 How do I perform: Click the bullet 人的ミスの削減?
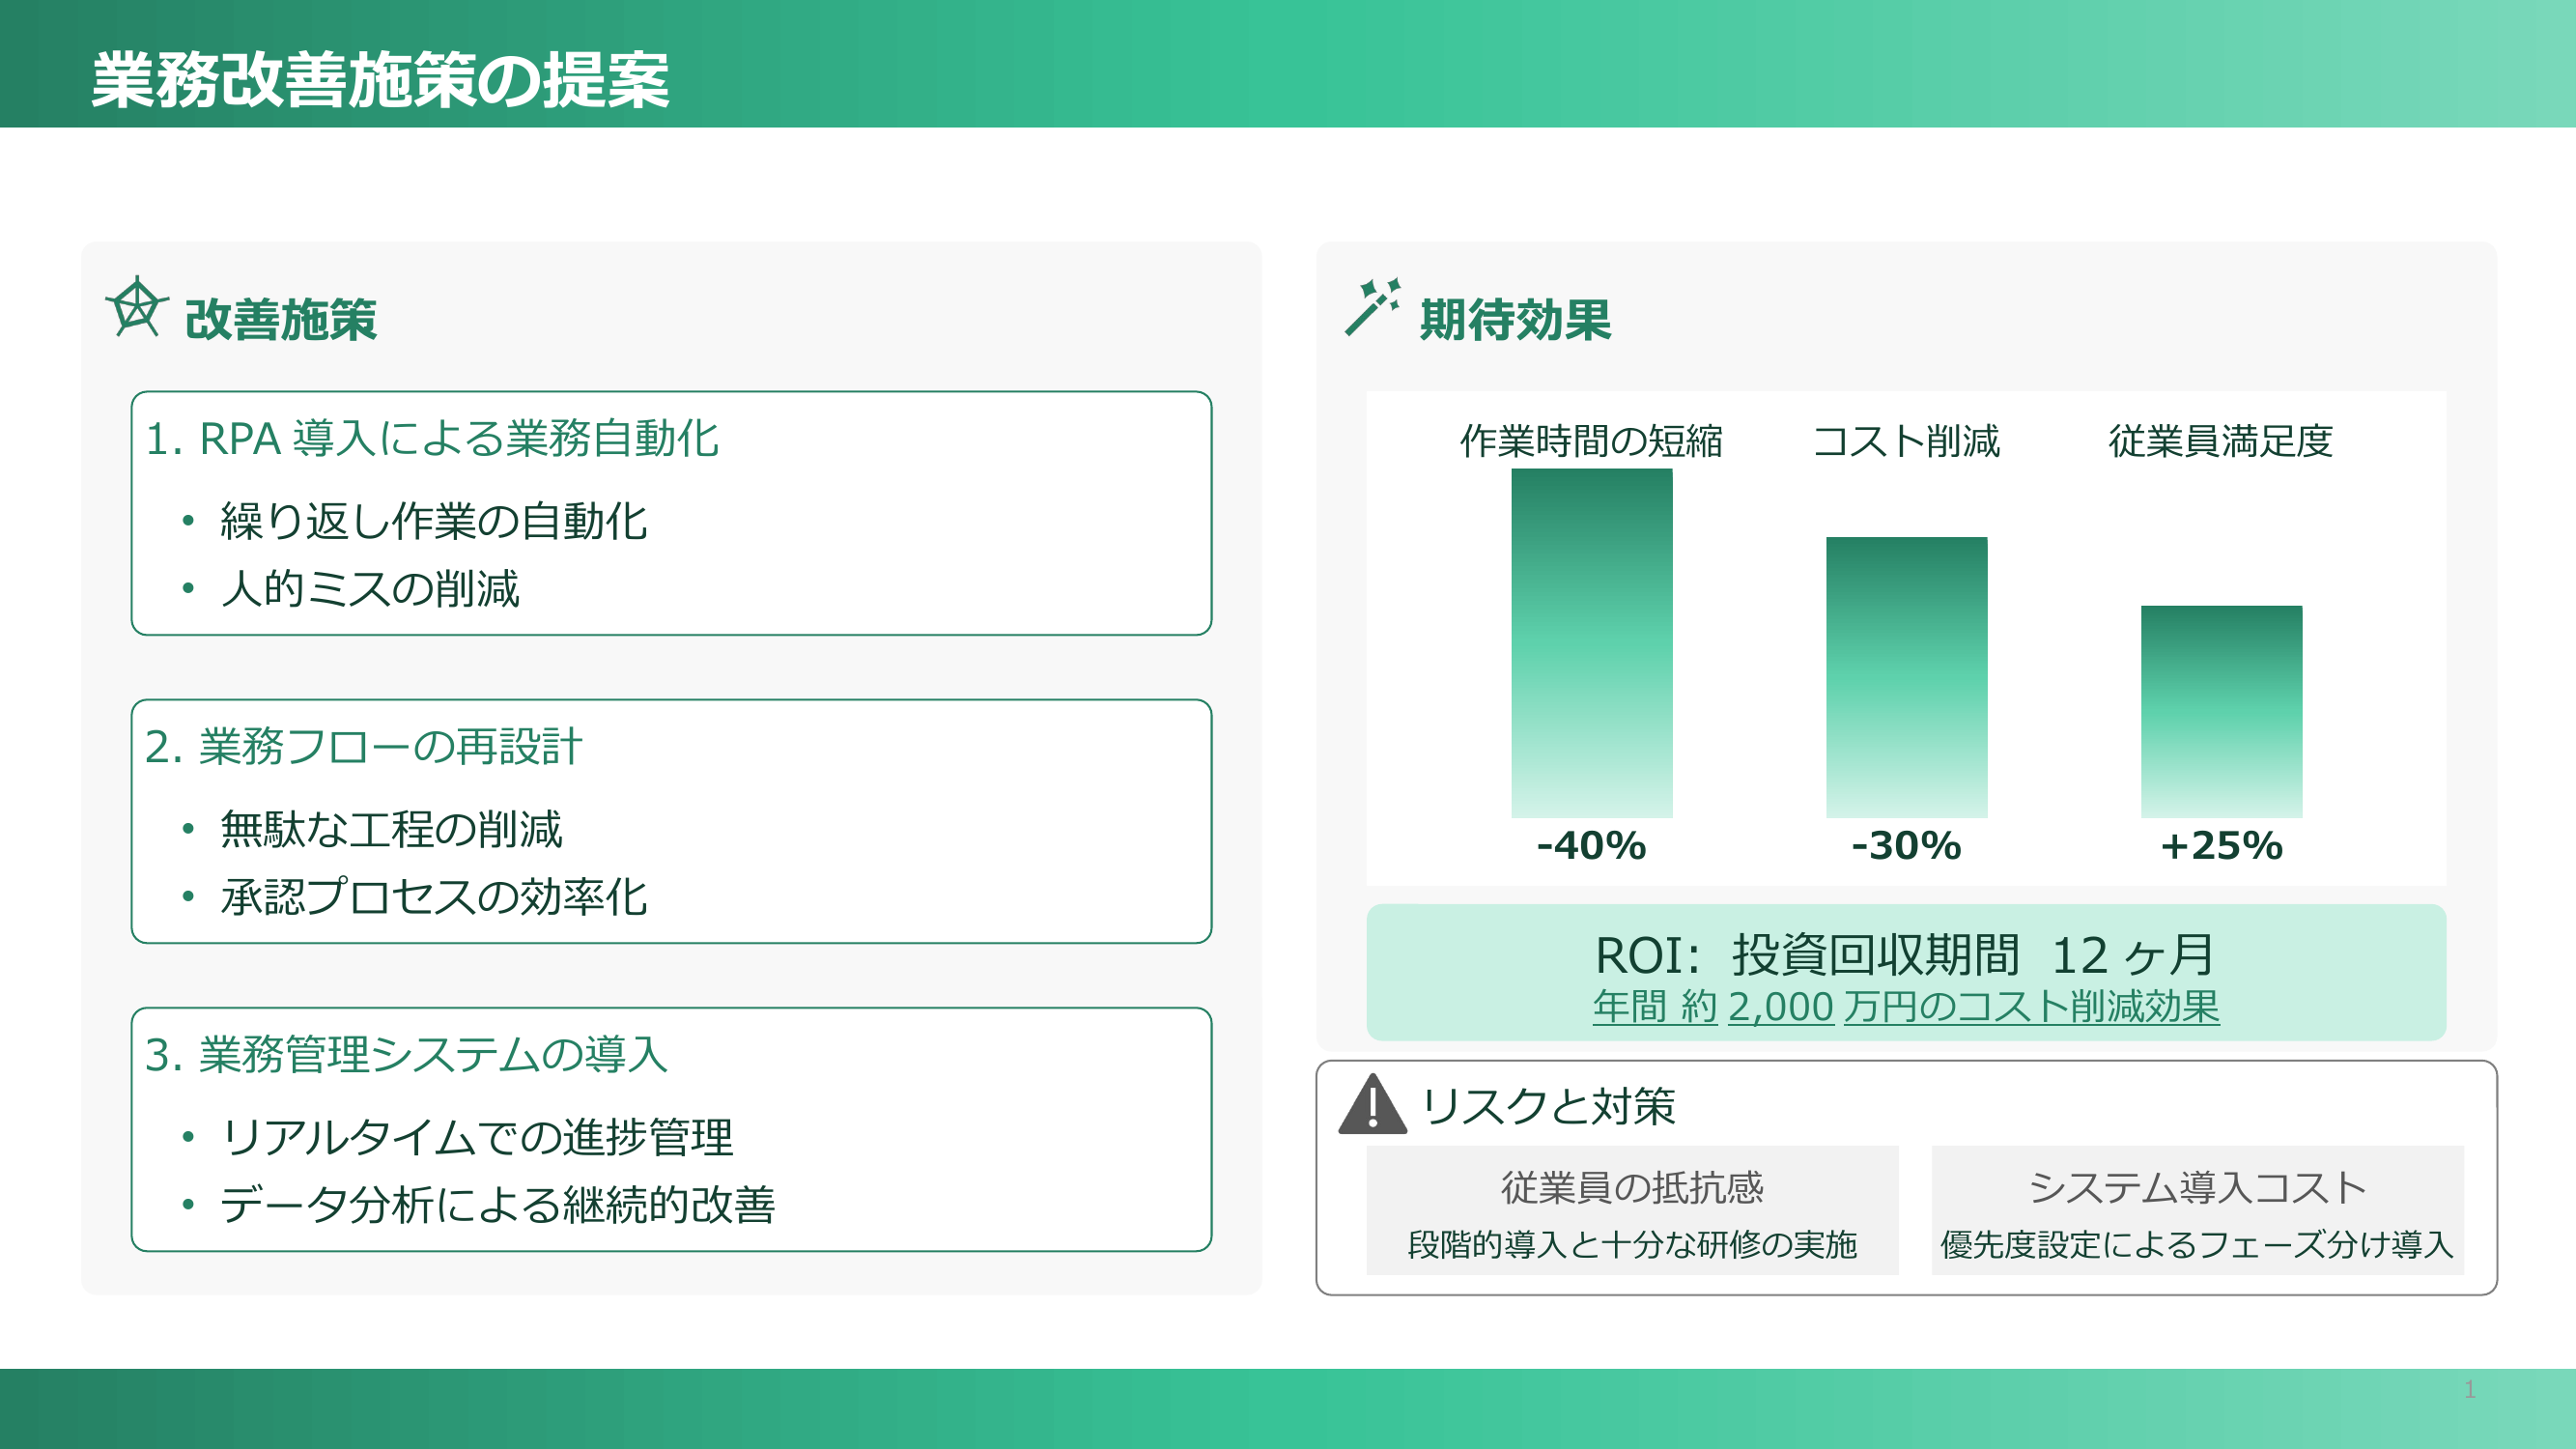370,589
